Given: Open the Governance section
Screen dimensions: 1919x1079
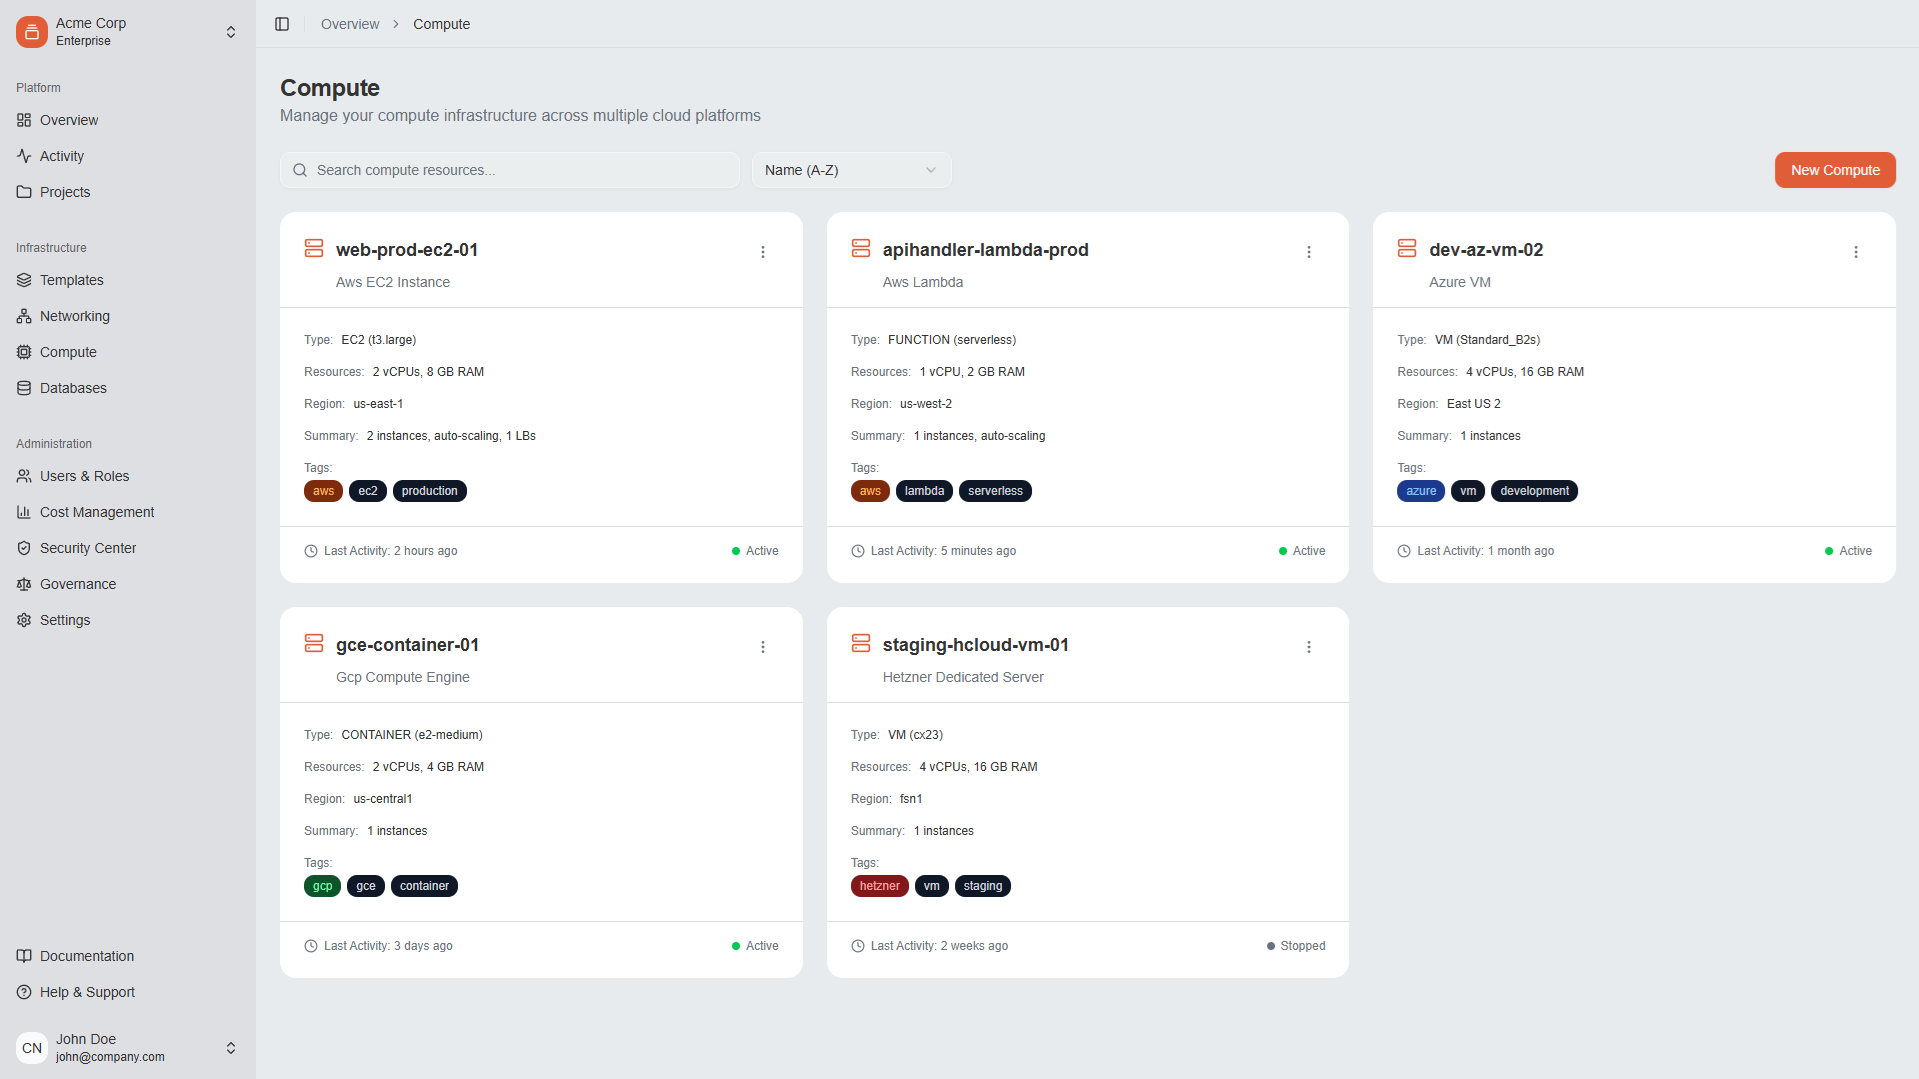Looking at the screenshot, I should pyautogui.click(x=77, y=584).
